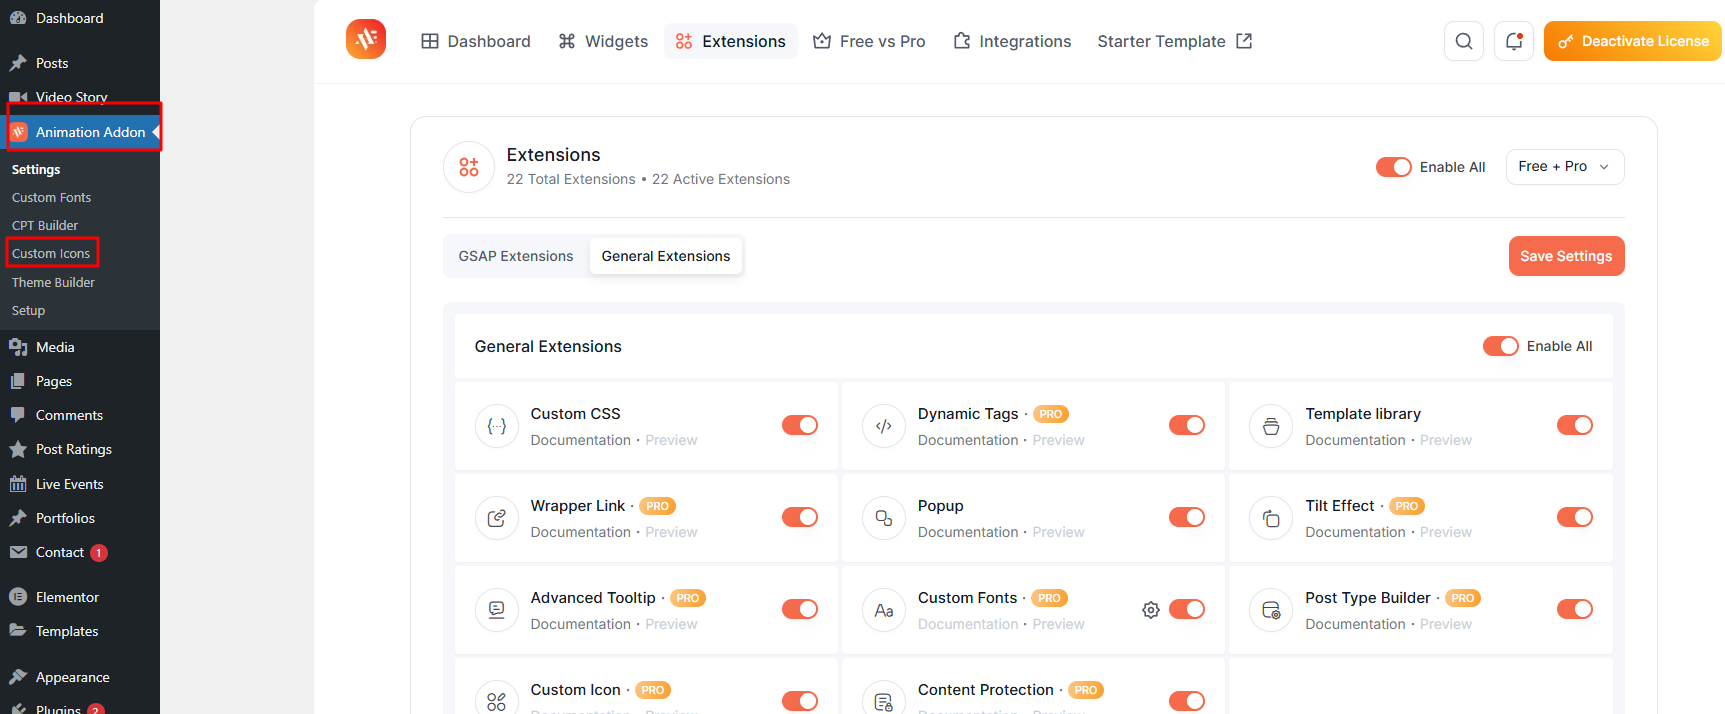
Task: Open the Free + Pro dropdown
Action: tap(1565, 167)
